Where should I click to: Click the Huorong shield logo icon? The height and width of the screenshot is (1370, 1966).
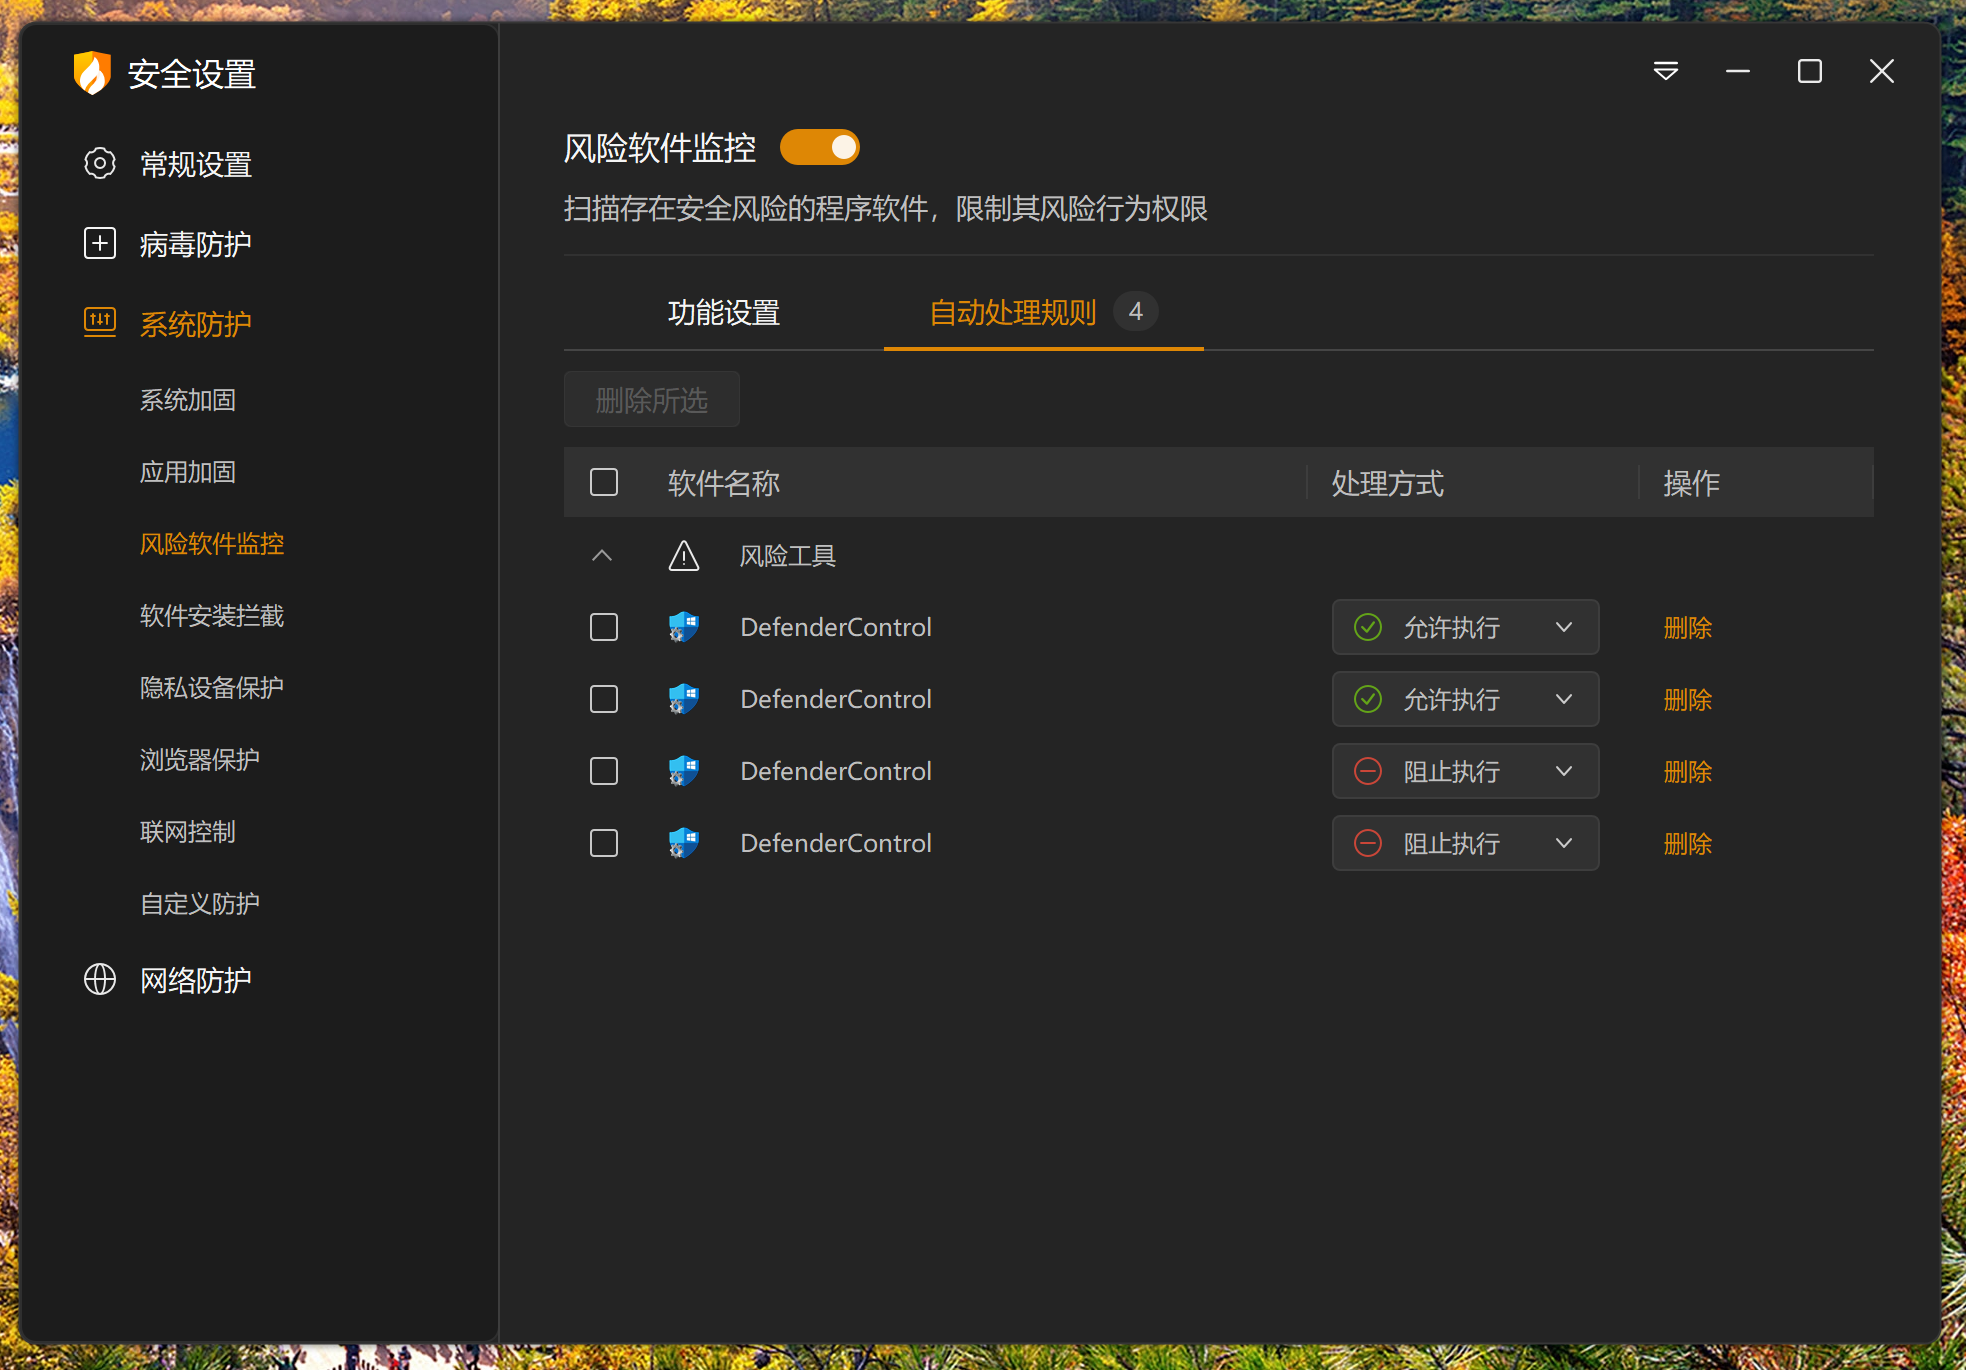click(x=92, y=73)
